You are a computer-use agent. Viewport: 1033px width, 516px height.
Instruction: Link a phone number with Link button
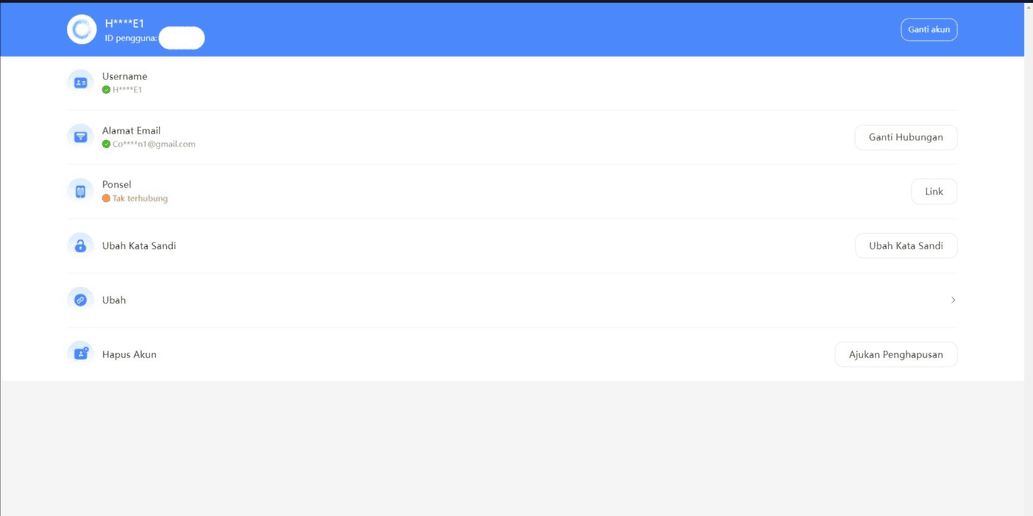934,192
